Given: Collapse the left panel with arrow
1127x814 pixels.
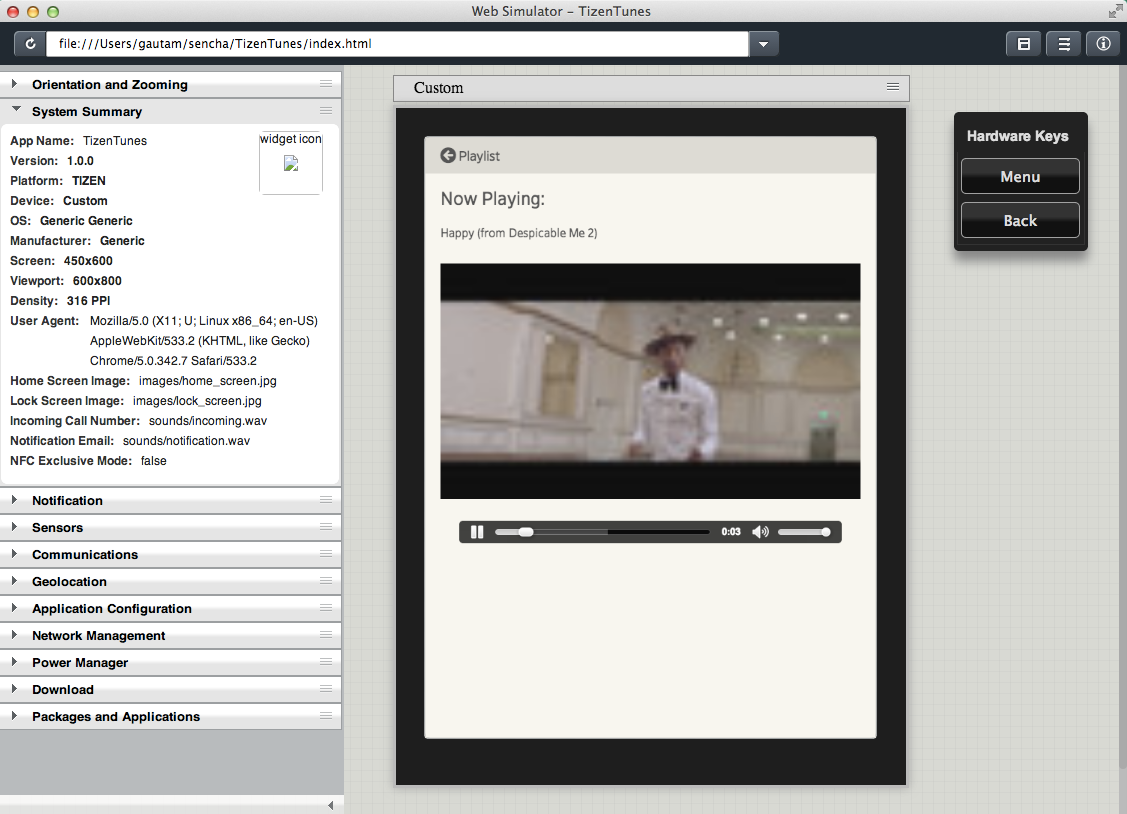Looking at the screenshot, I should [331, 805].
